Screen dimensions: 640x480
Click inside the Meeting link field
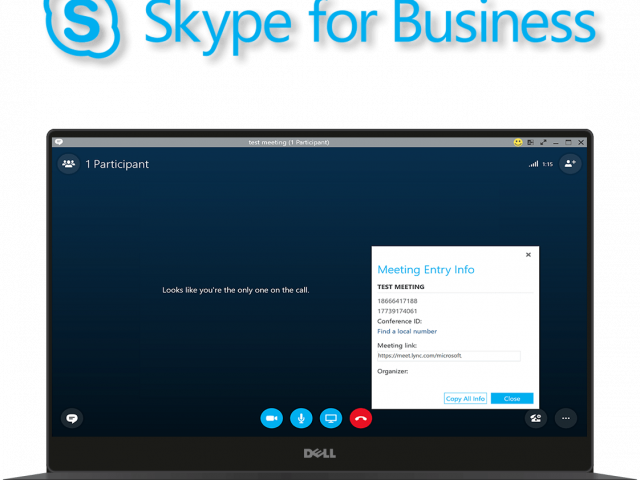coord(448,355)
